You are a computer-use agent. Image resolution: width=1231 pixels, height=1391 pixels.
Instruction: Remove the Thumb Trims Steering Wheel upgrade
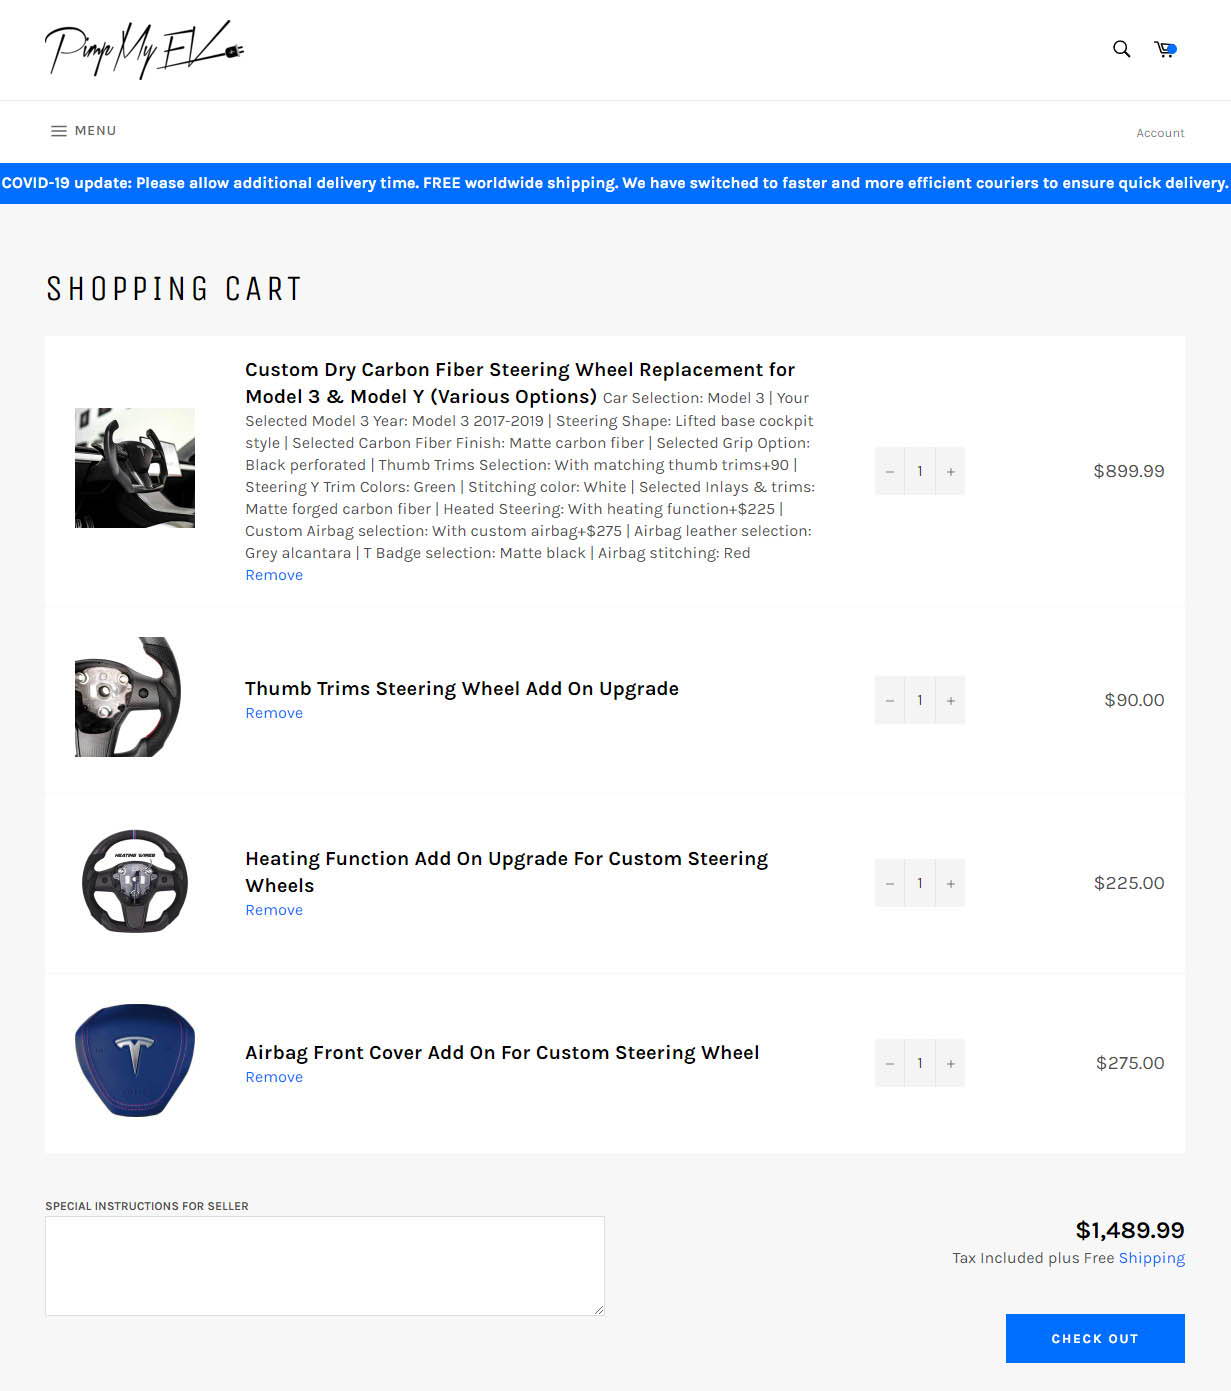pos(274,713)
